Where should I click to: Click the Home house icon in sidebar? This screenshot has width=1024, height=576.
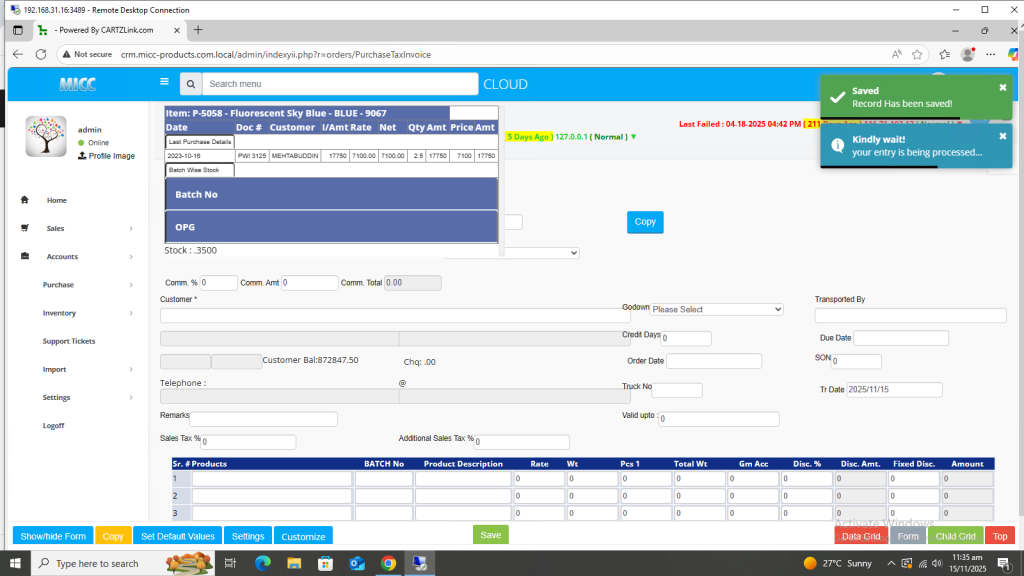[24, 200]
